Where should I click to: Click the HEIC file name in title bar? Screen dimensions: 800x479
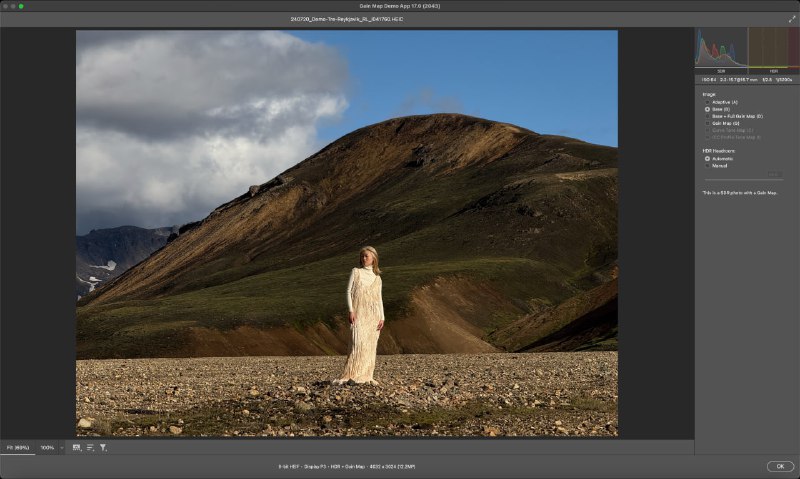346,19
